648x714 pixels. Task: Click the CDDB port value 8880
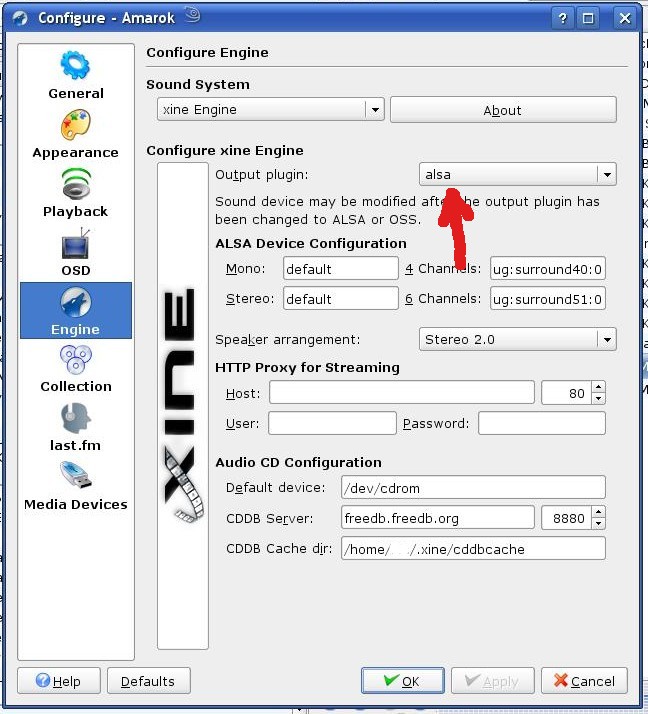pyautogui.click(x=567, y=518)
